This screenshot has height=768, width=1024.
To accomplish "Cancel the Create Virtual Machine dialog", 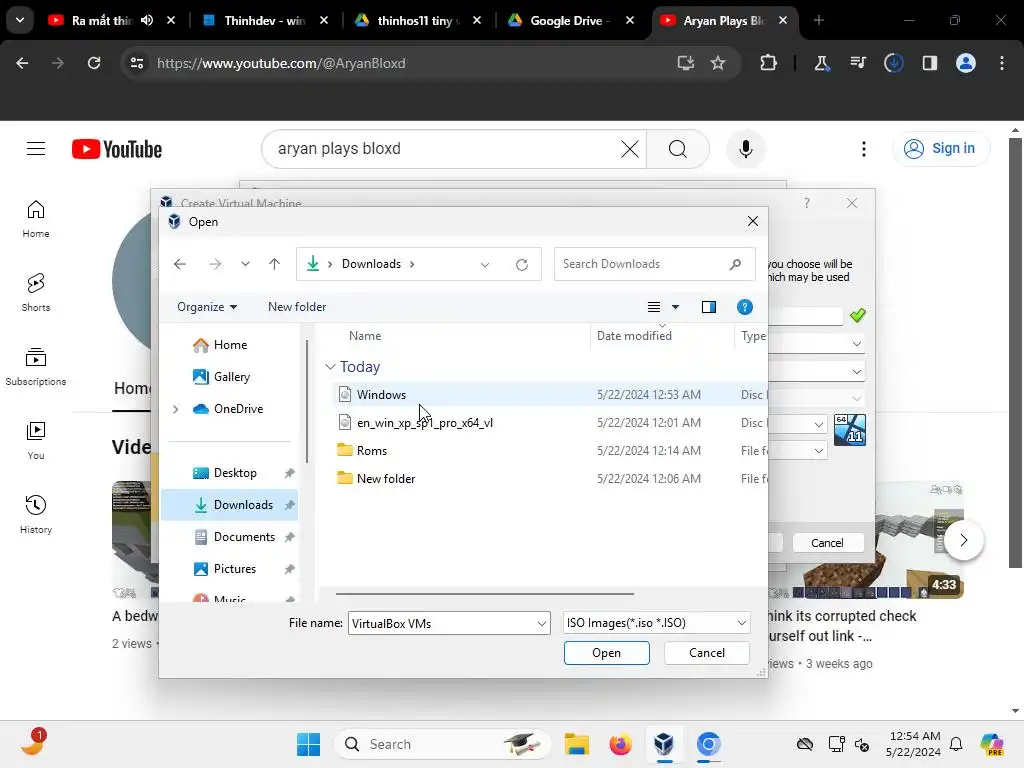I will pyautogui.click(x=827, y=543).
